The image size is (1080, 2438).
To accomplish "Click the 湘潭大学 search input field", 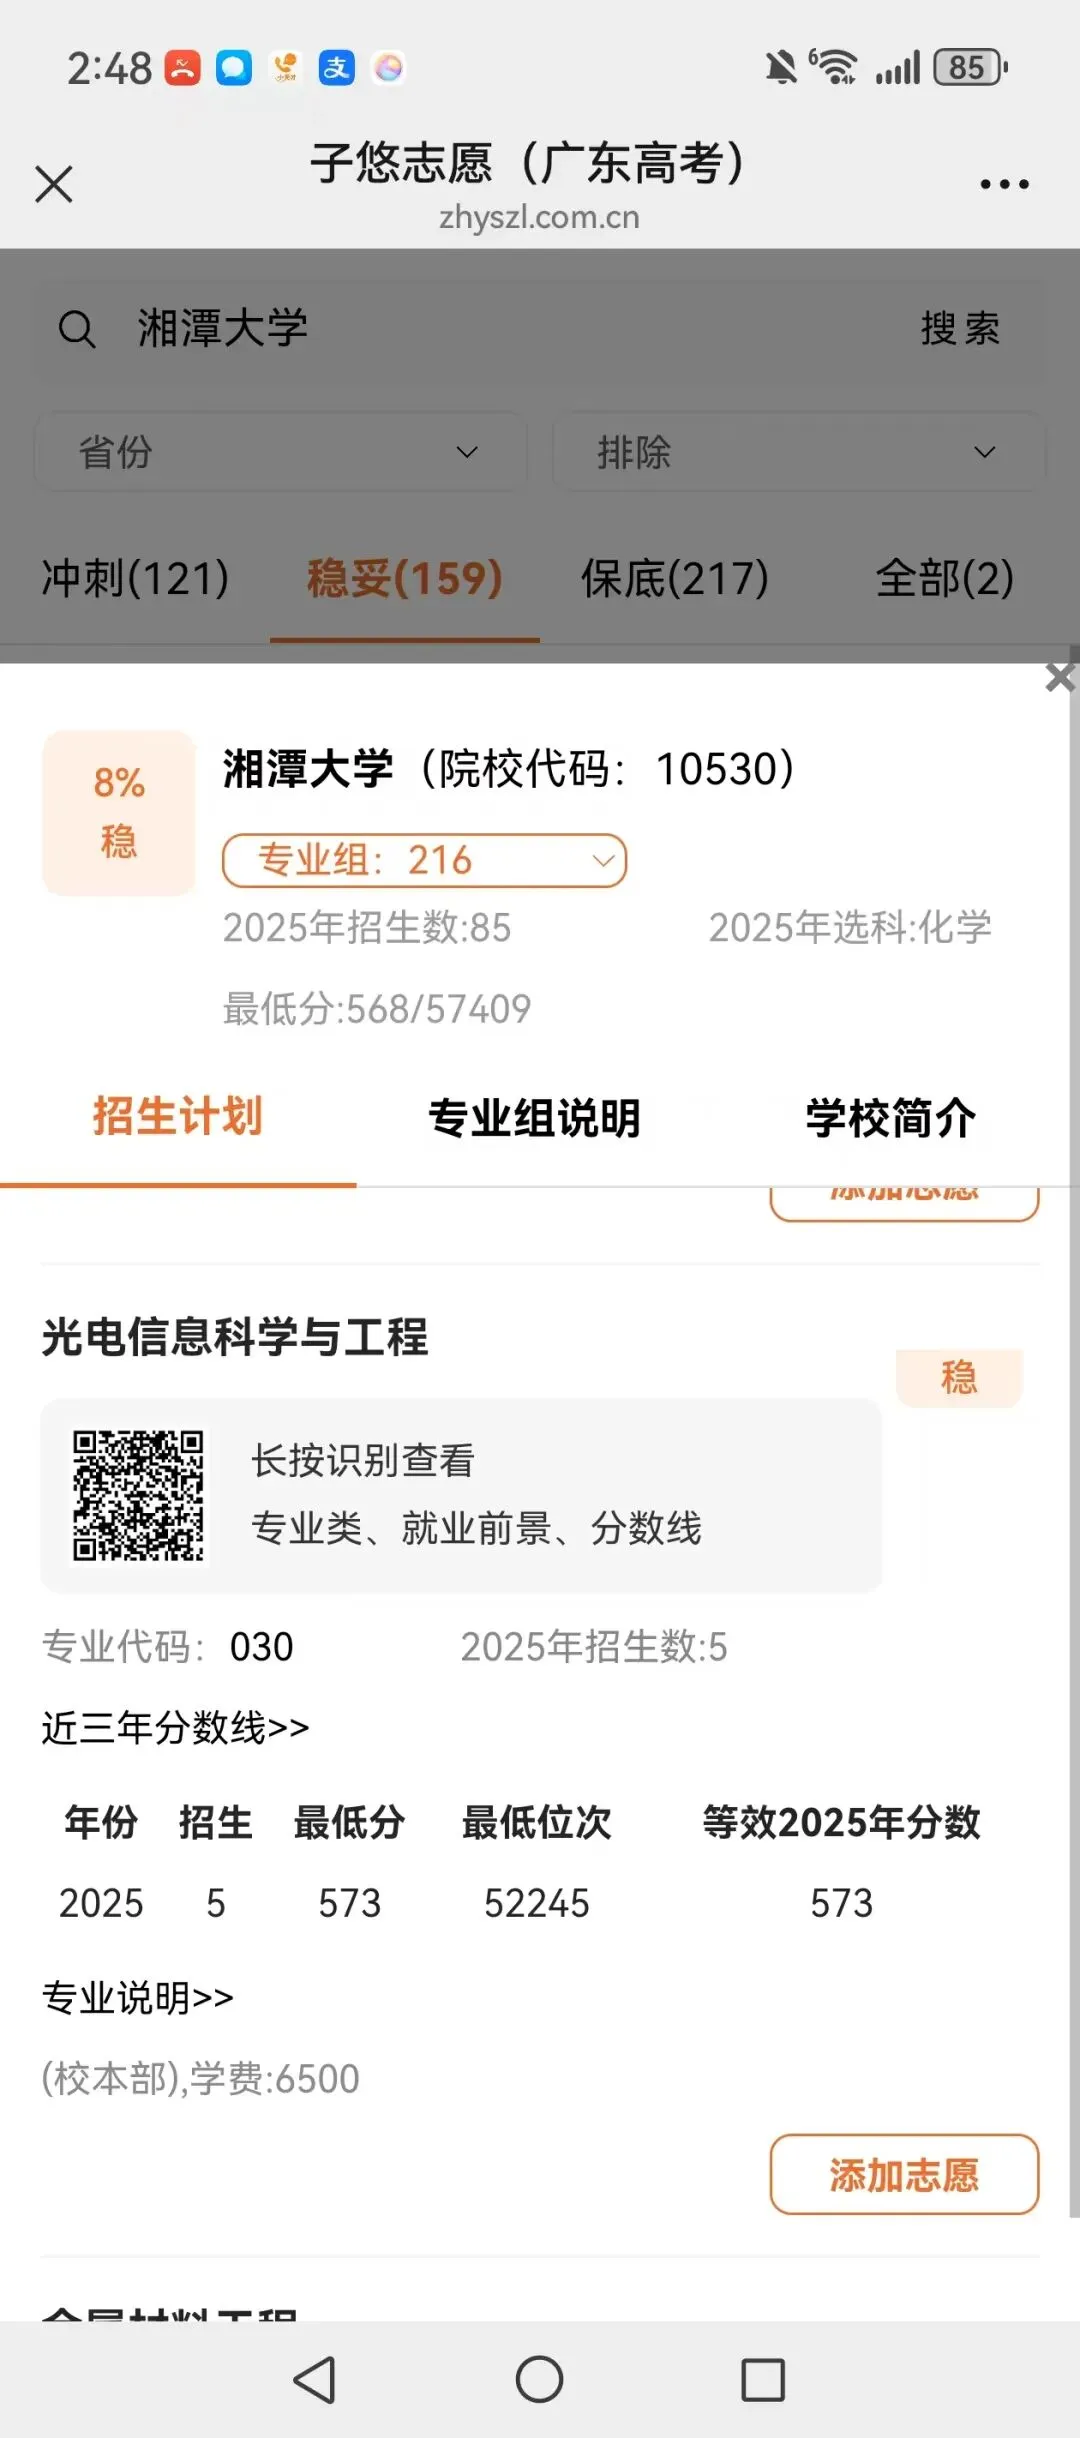I will [500, 329].
